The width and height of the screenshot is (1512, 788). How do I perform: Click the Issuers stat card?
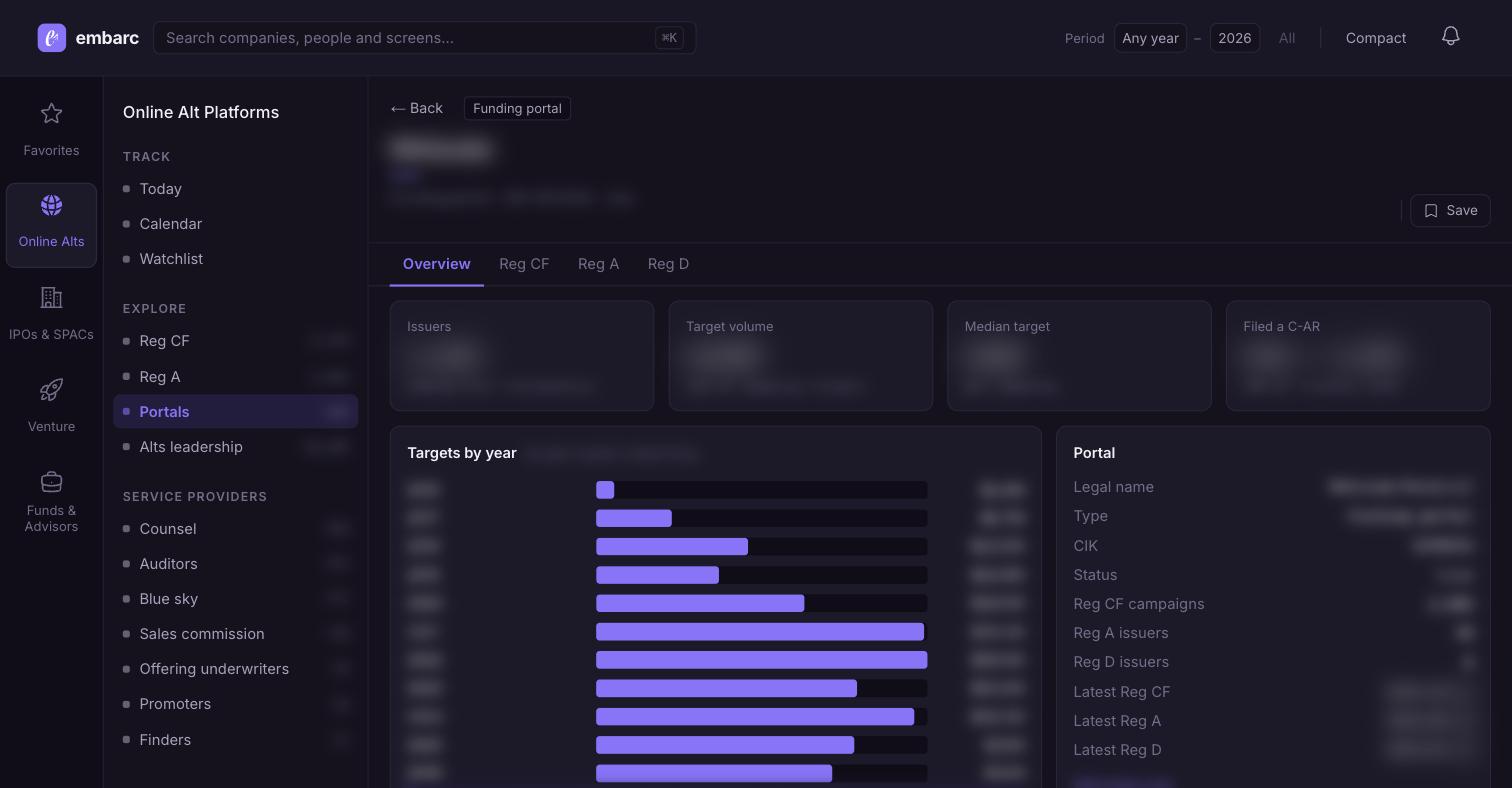tap(522, 356)
